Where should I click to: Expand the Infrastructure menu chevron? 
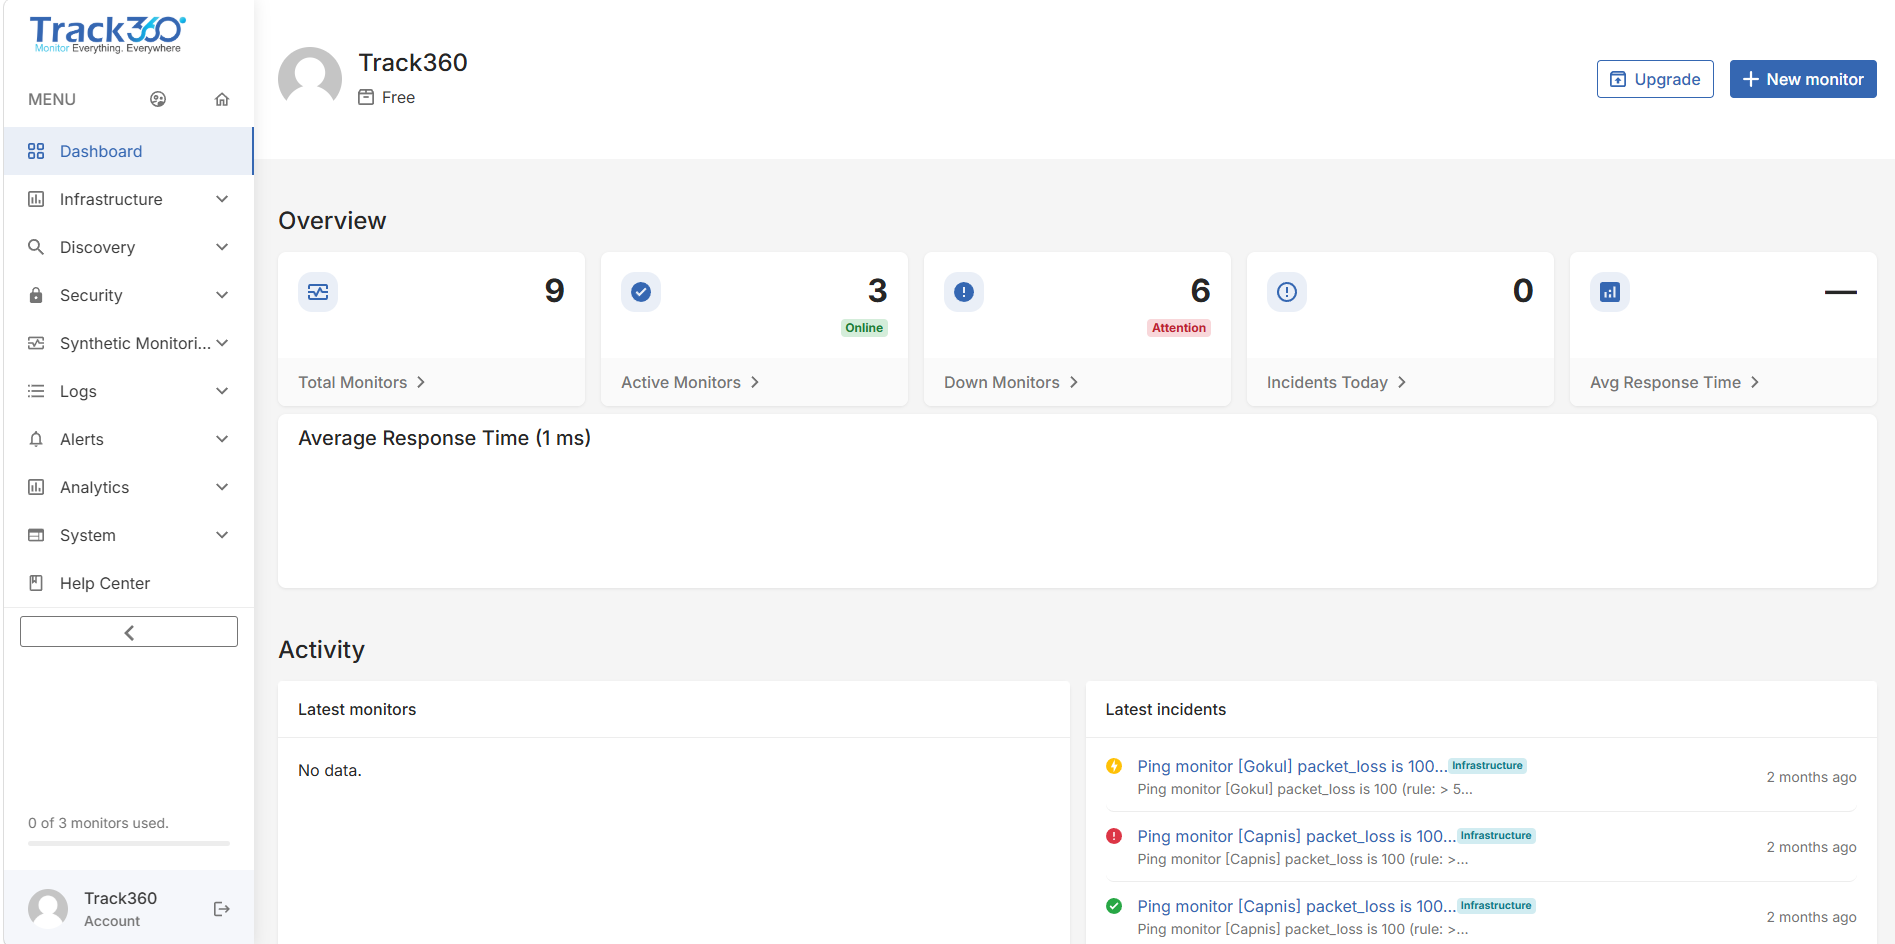pos(222,199)
